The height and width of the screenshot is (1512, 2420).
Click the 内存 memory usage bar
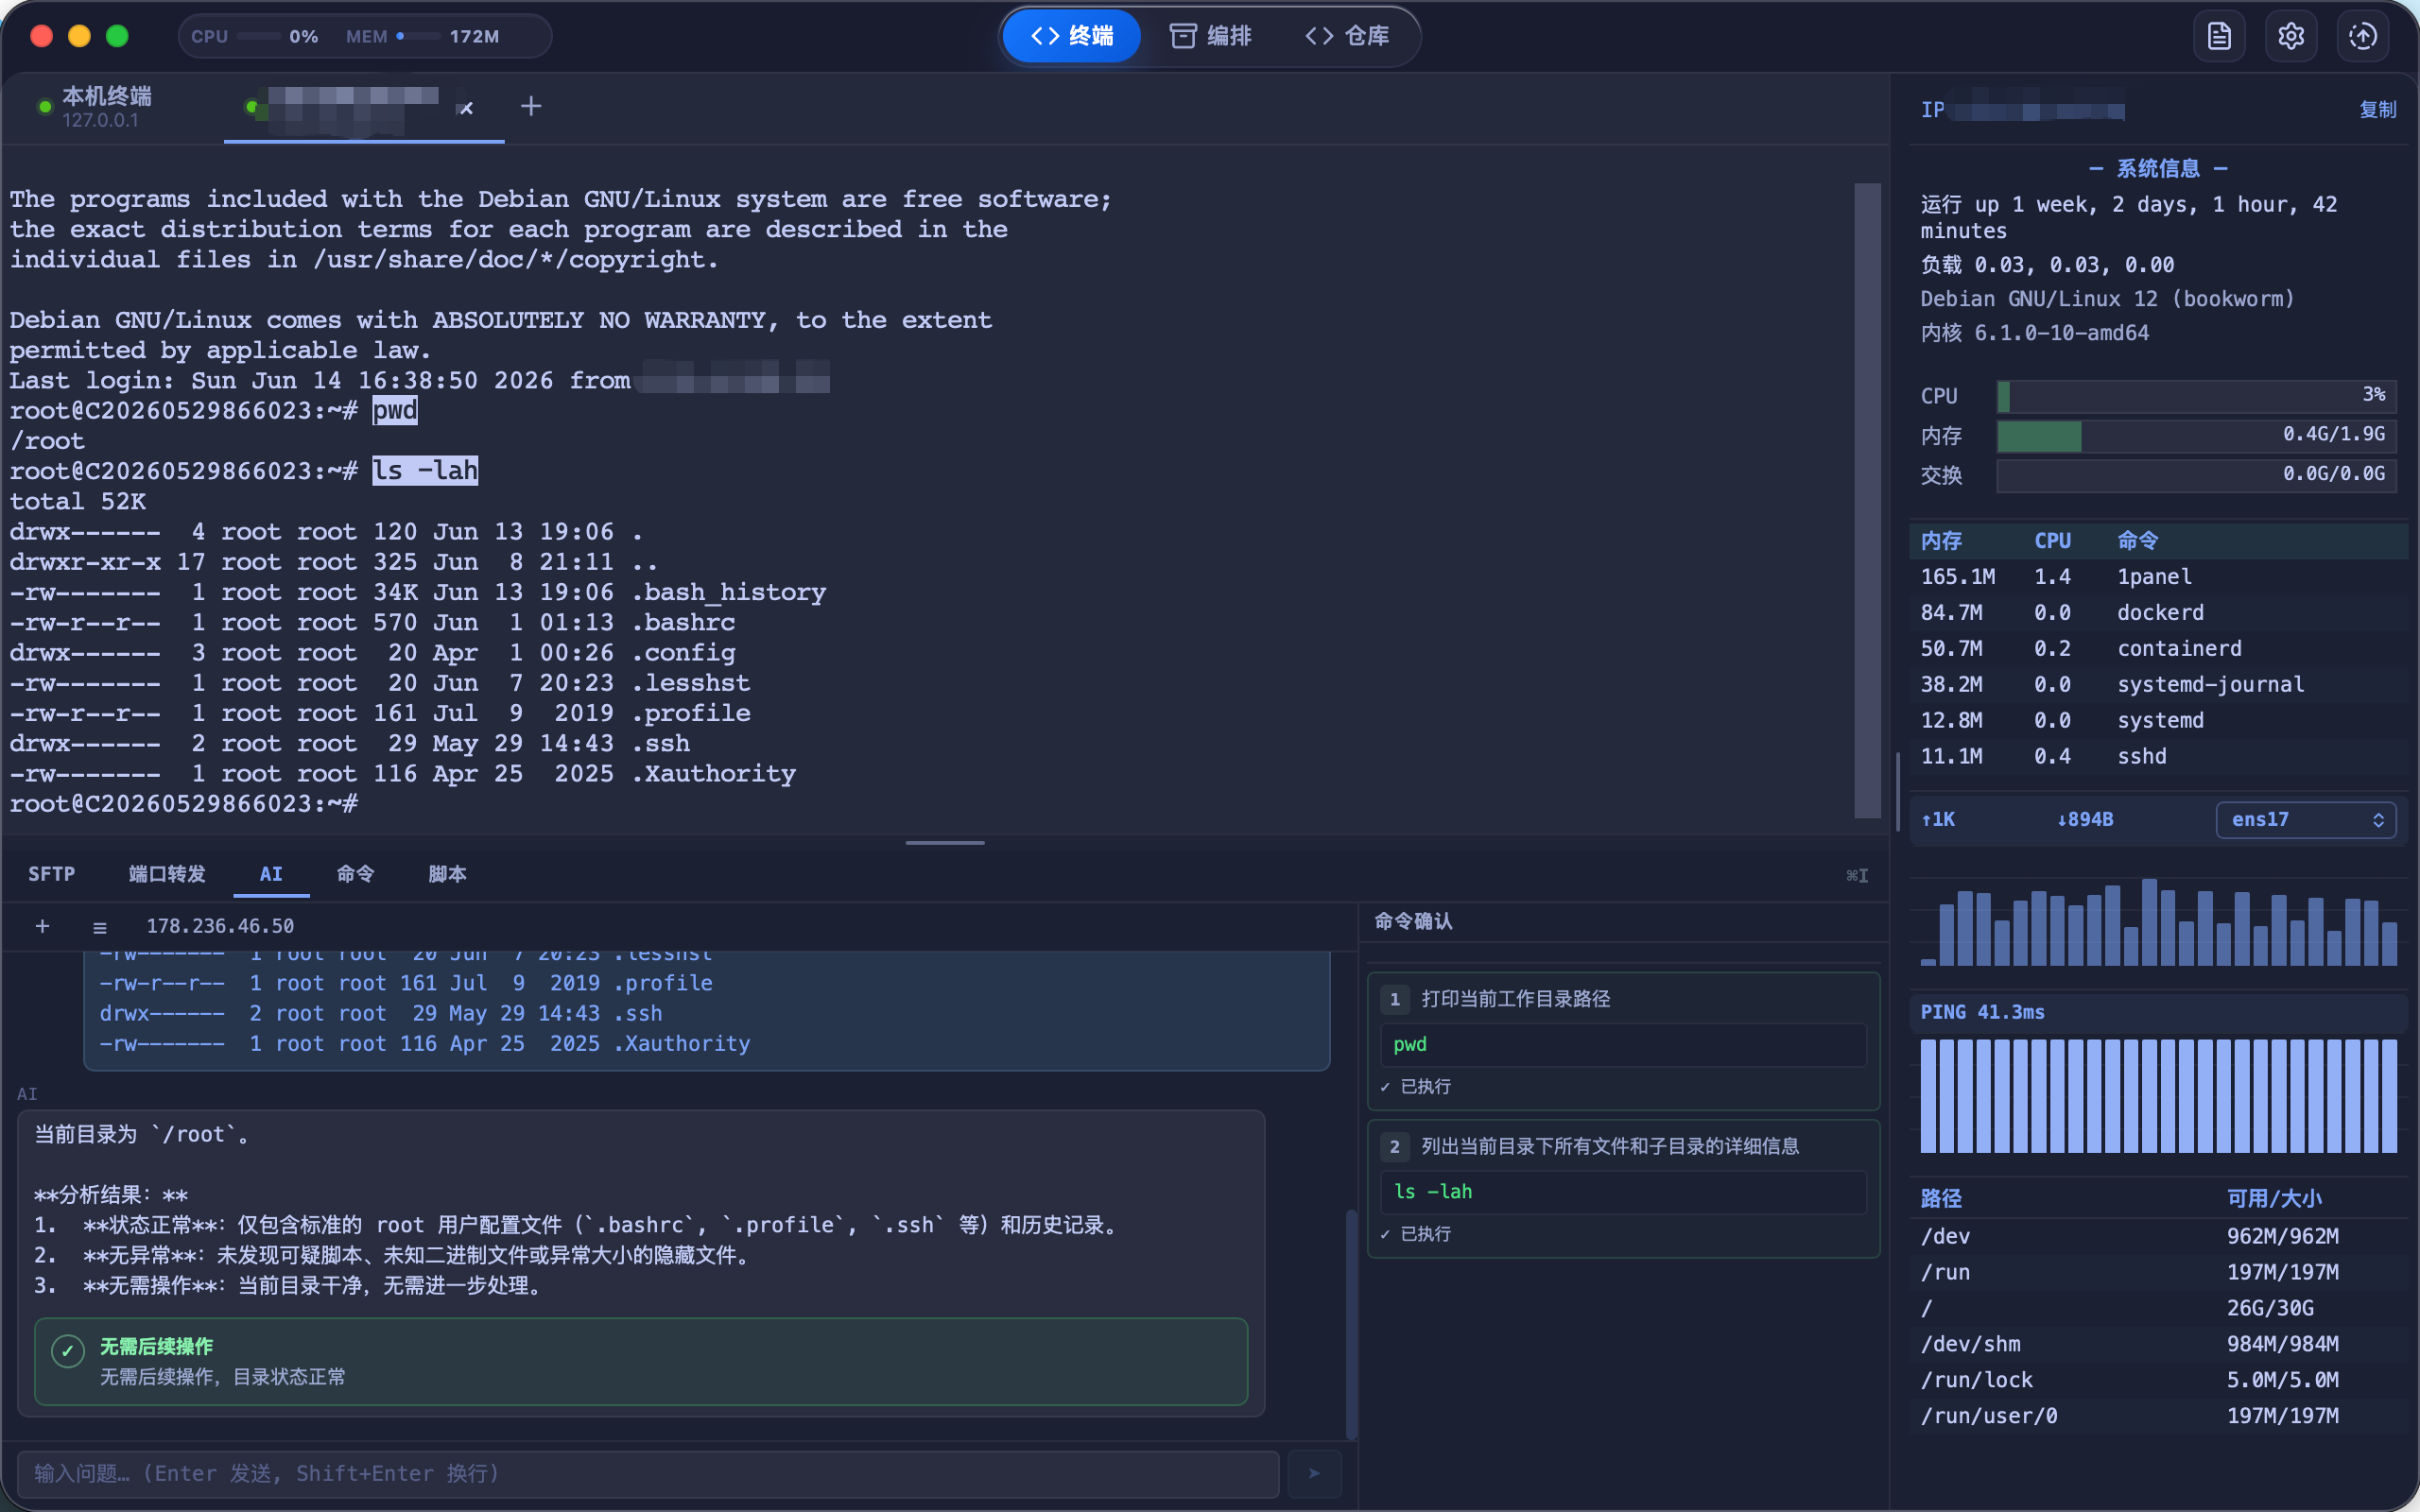[2196, 436]
